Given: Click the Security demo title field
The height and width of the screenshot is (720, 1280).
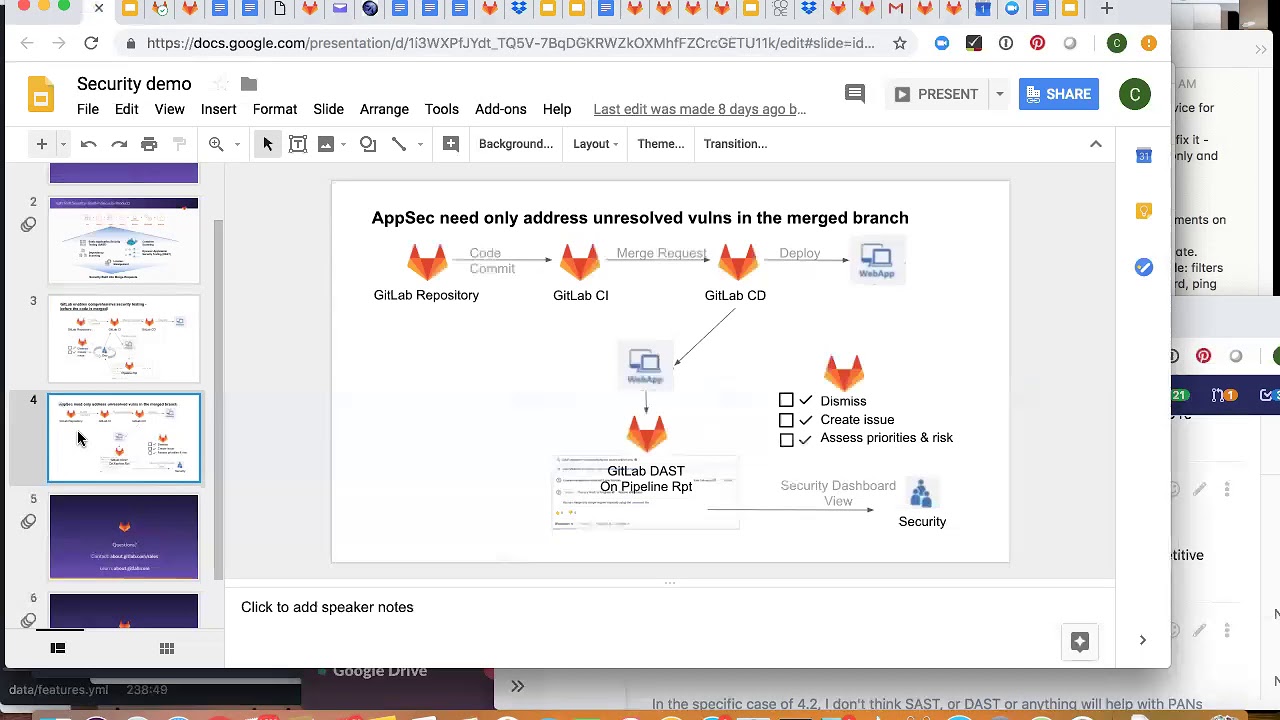Looking at the screenshot, I should tap(134, 84).
